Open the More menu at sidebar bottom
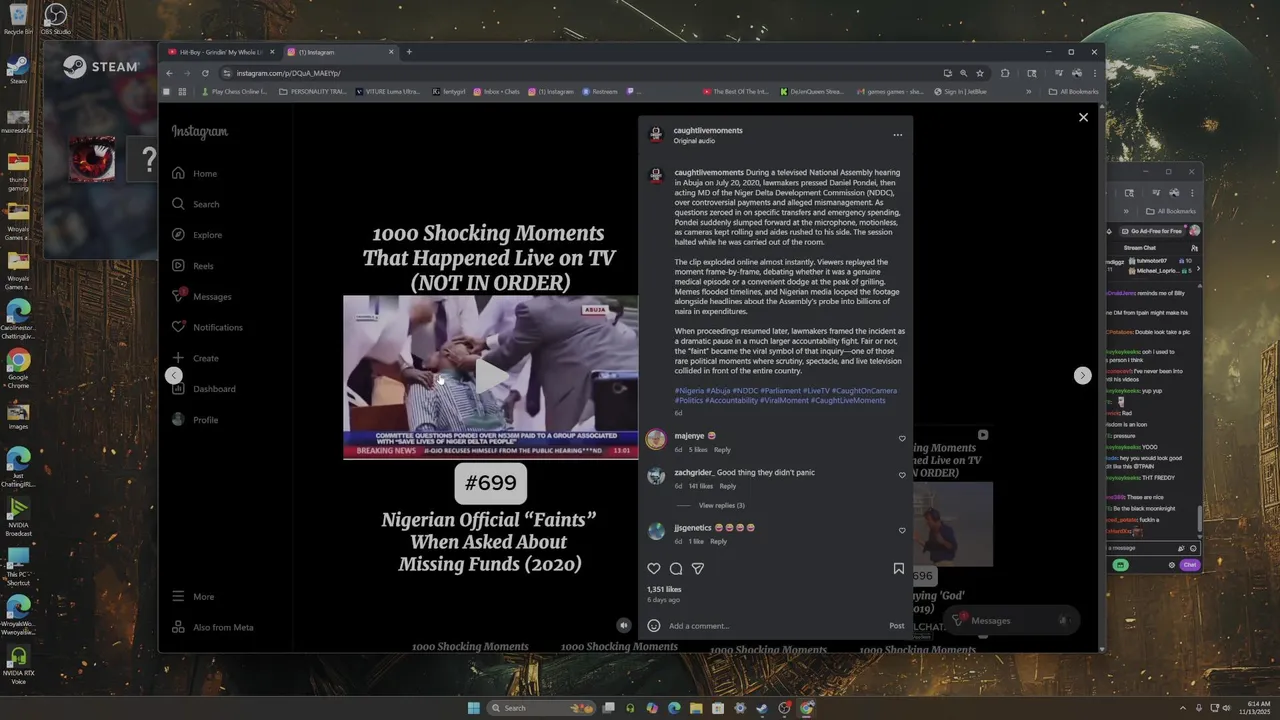The image size is (1280, 720). coord(193,596)
